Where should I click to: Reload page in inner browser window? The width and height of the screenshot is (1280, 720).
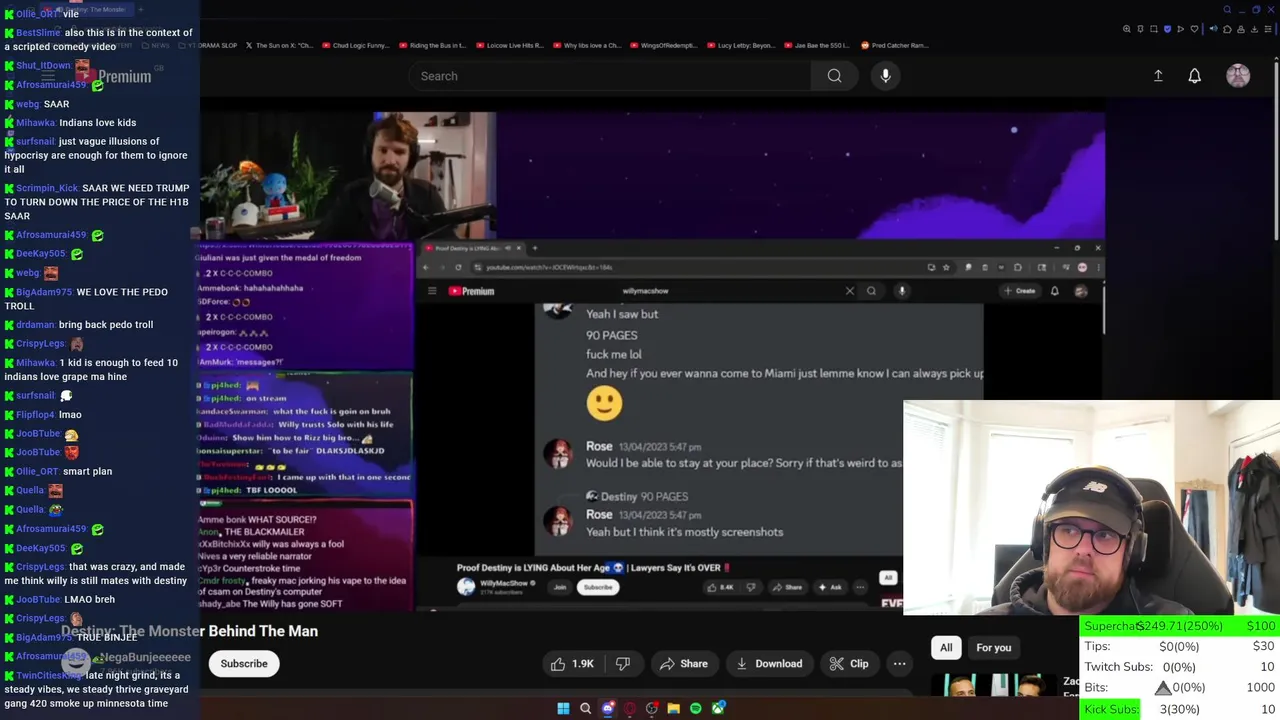(458, 267)
